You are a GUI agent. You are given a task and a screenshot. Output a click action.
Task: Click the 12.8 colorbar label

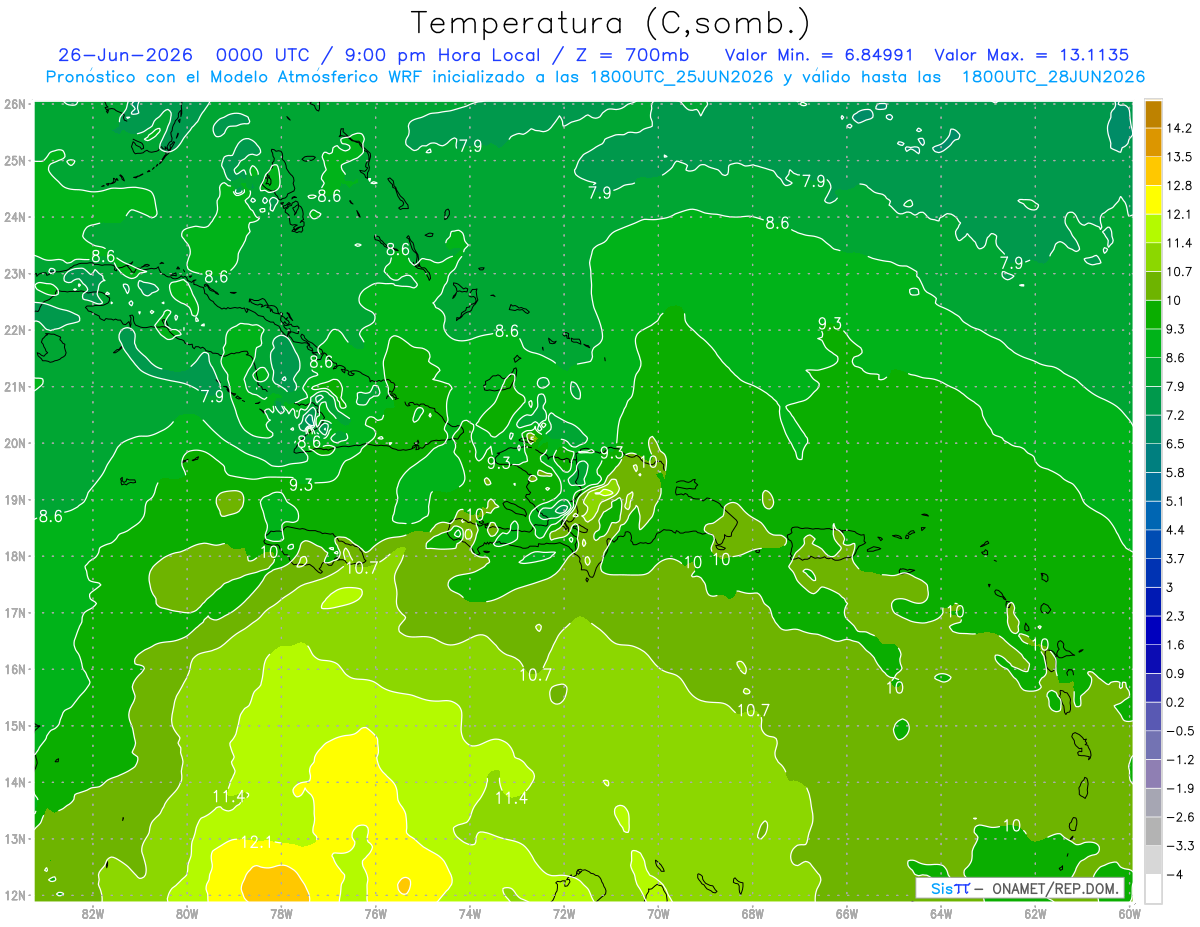[1180, 185]
